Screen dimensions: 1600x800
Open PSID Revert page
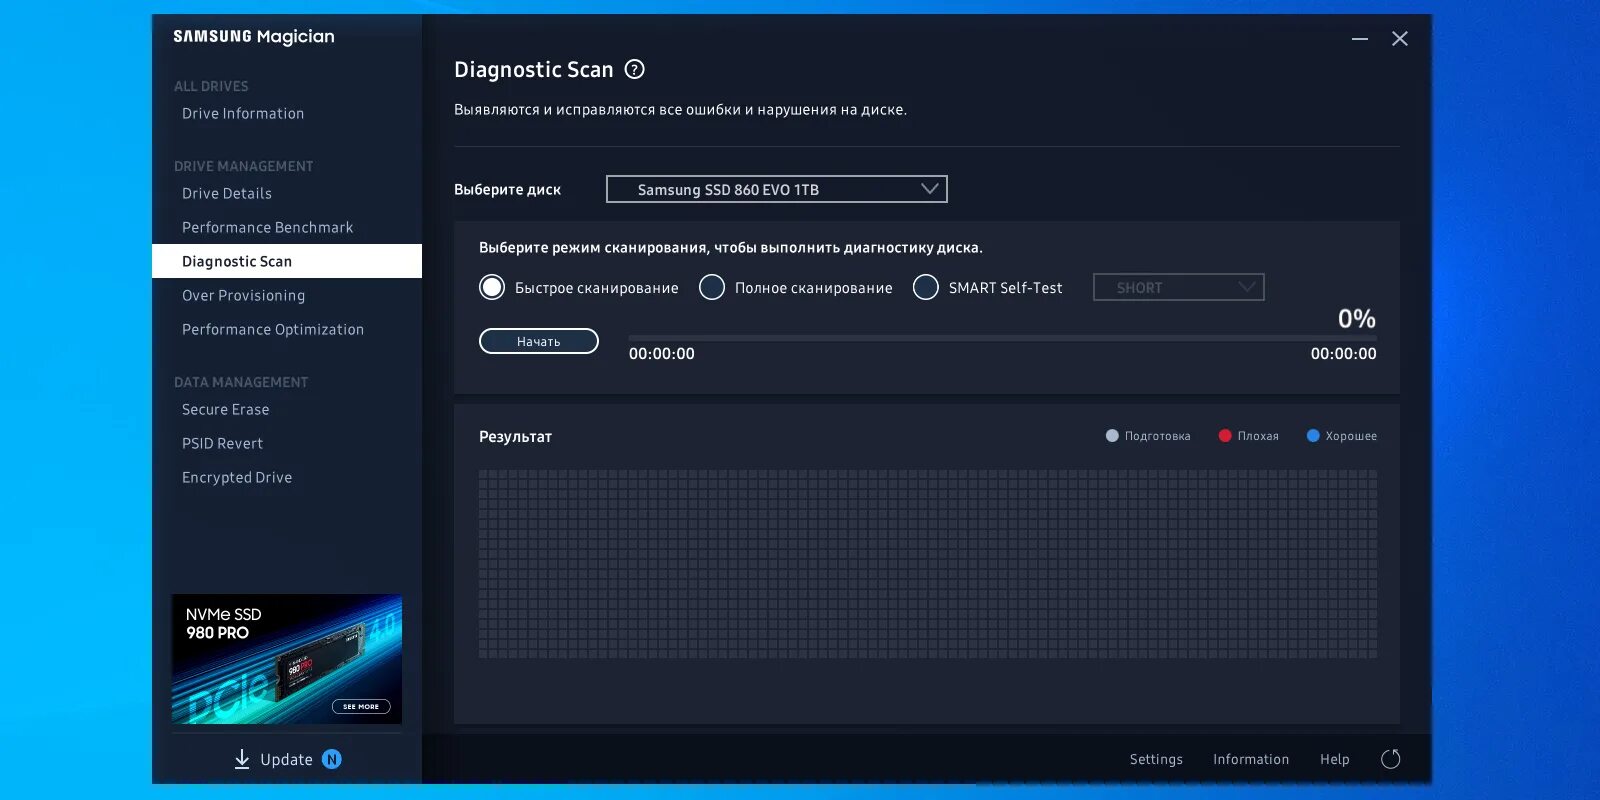pos(223,443)
